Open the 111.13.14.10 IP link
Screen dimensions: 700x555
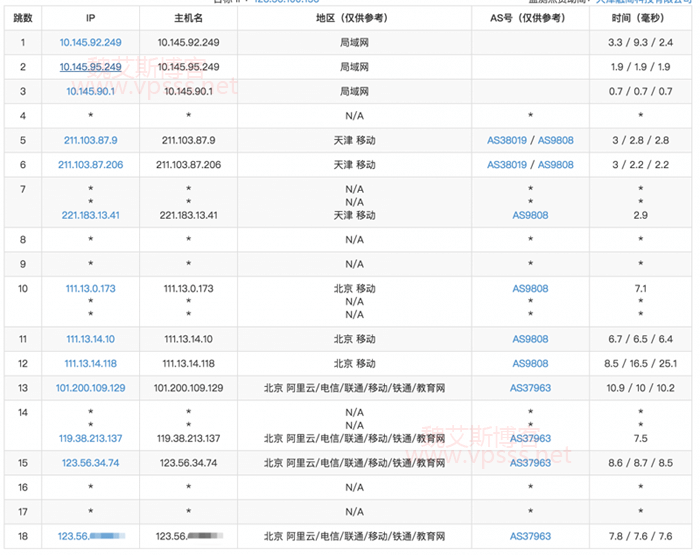[x=90, y=339]
